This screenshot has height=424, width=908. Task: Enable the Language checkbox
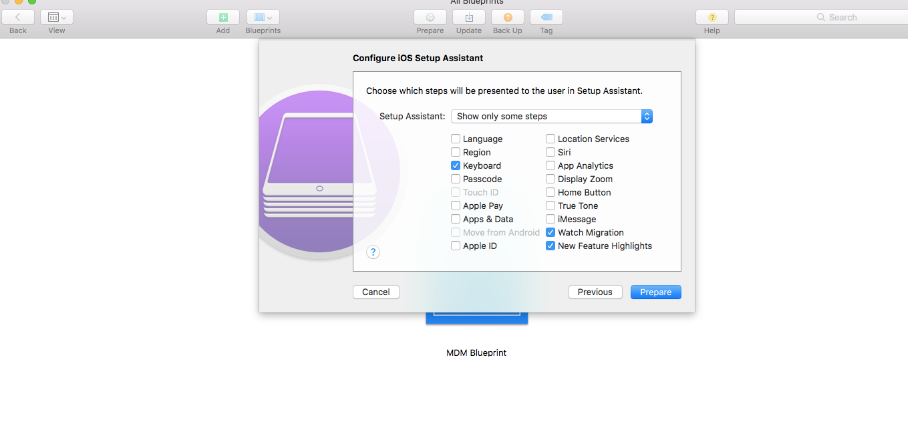456,139
